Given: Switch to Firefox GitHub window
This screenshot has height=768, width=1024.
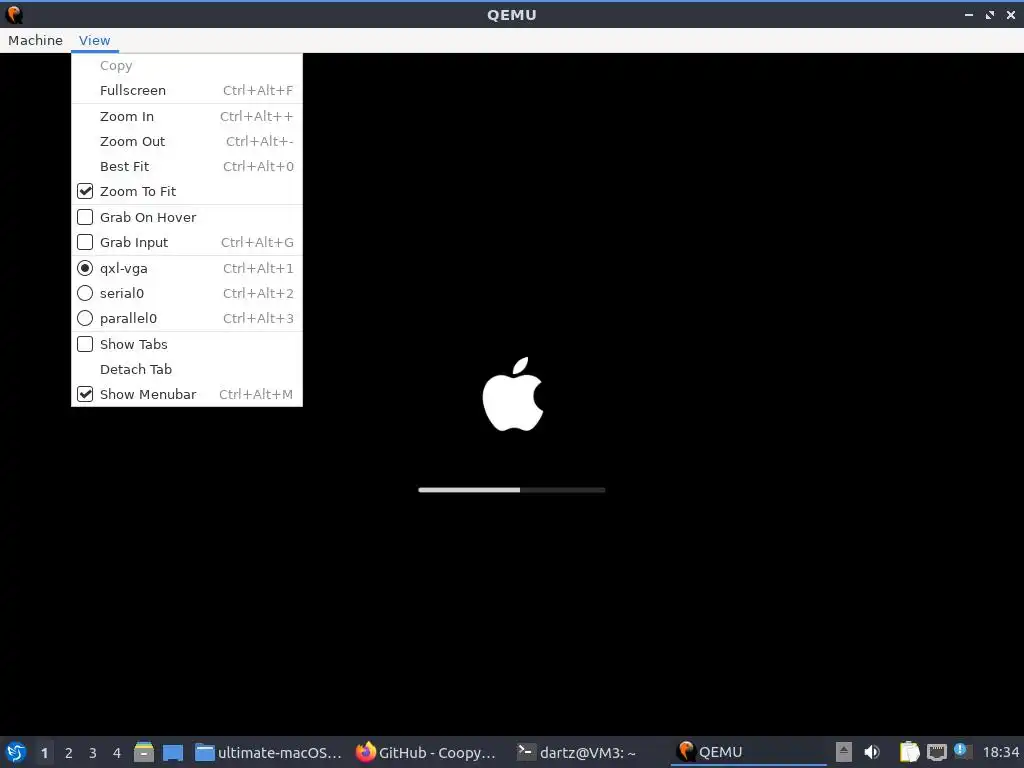Looking at the screenshot, I should click(x=426, y=752).
